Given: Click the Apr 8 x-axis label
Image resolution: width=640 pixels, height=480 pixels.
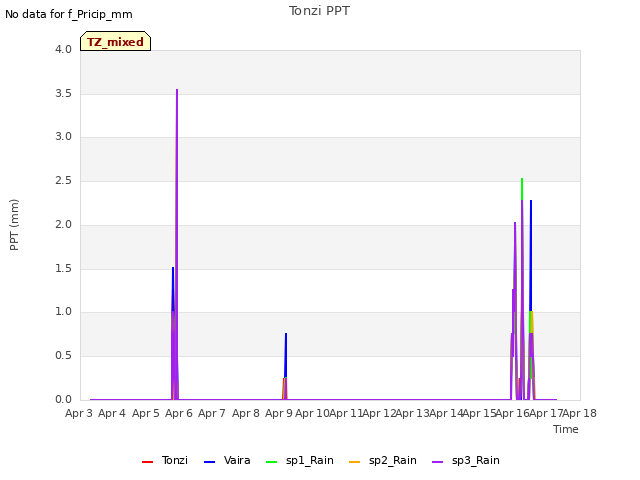Looking at the screenshot, I should 246,413.
